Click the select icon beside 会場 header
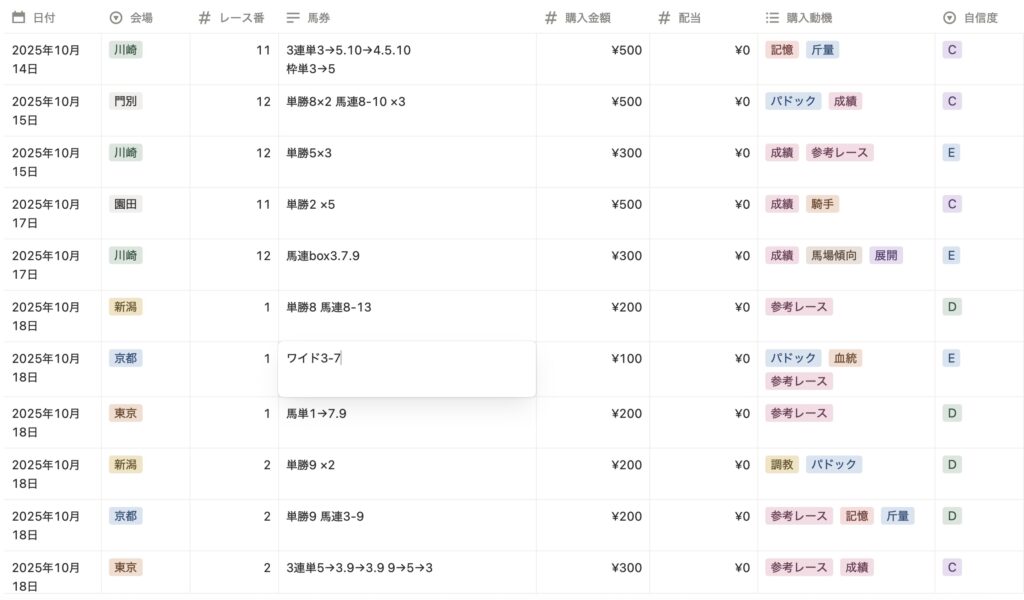 tap(116, 18)
